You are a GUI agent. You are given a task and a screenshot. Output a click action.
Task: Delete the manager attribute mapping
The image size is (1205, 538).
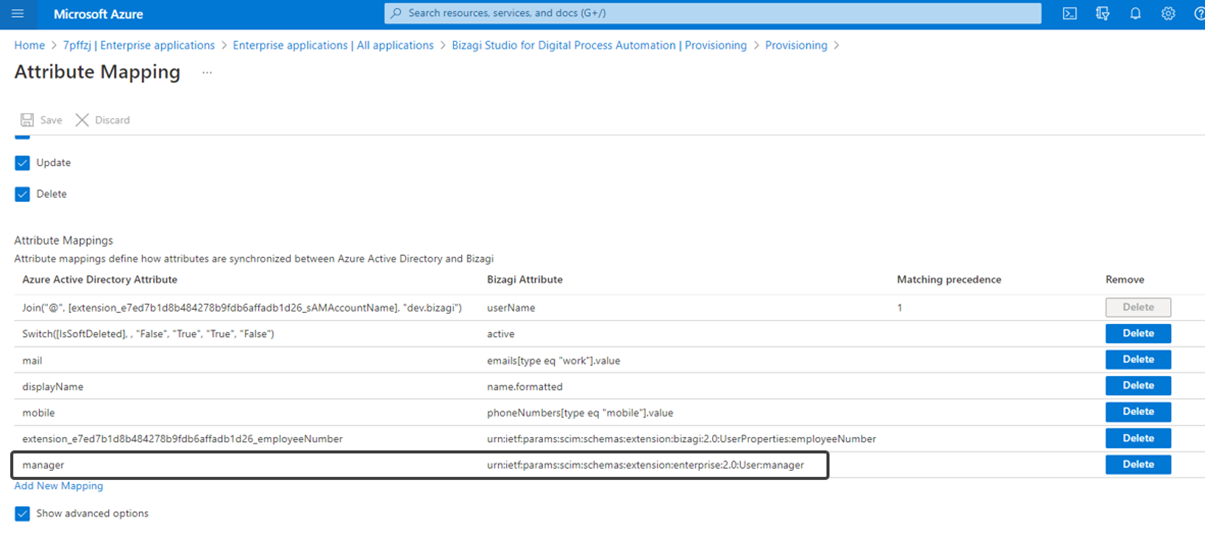tap(1138, 464)
